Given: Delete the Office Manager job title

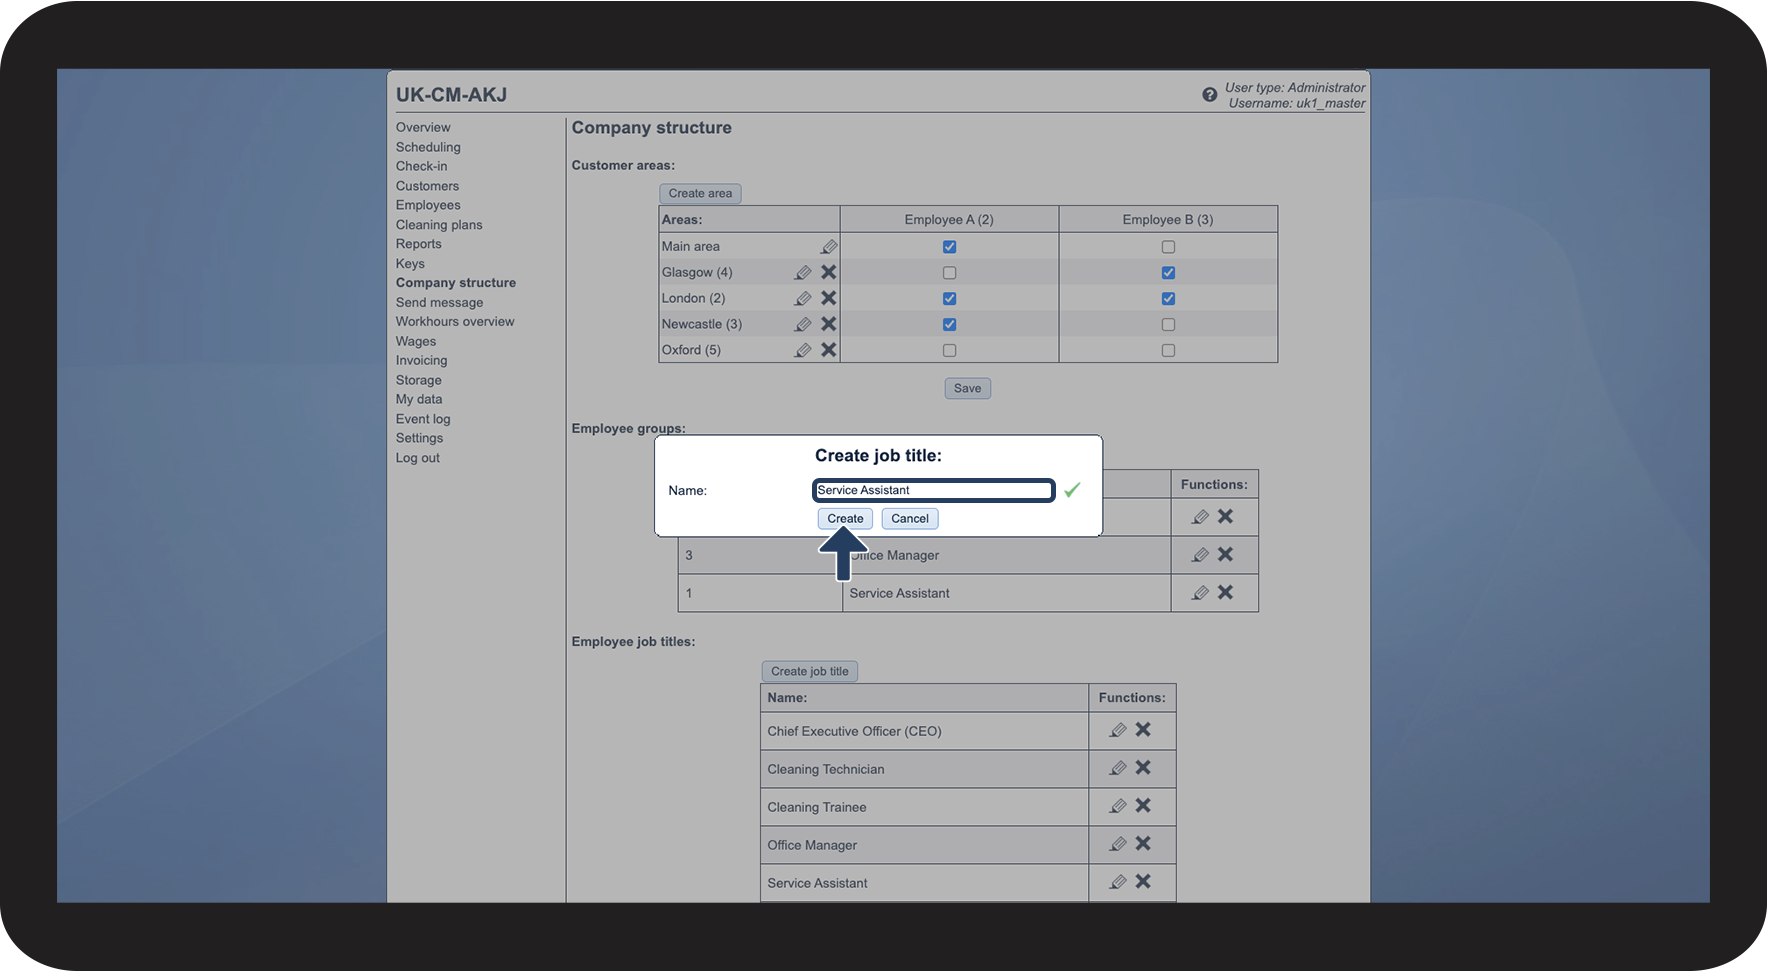Looking at the screenshot, I should 1143,844.
